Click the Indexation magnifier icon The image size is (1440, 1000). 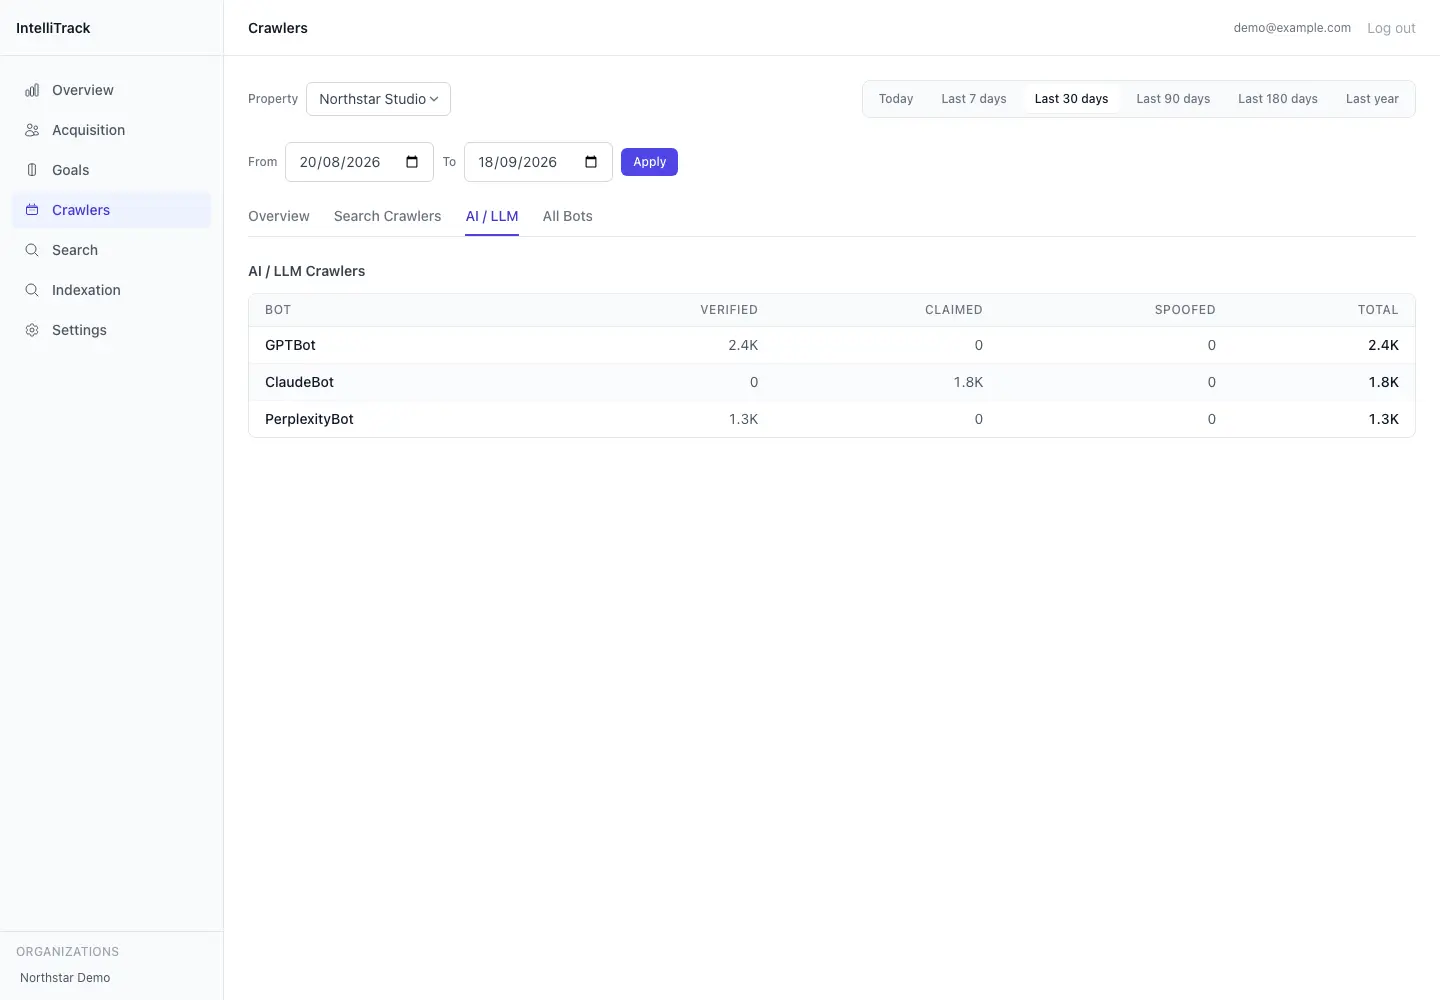click(32, 290)
